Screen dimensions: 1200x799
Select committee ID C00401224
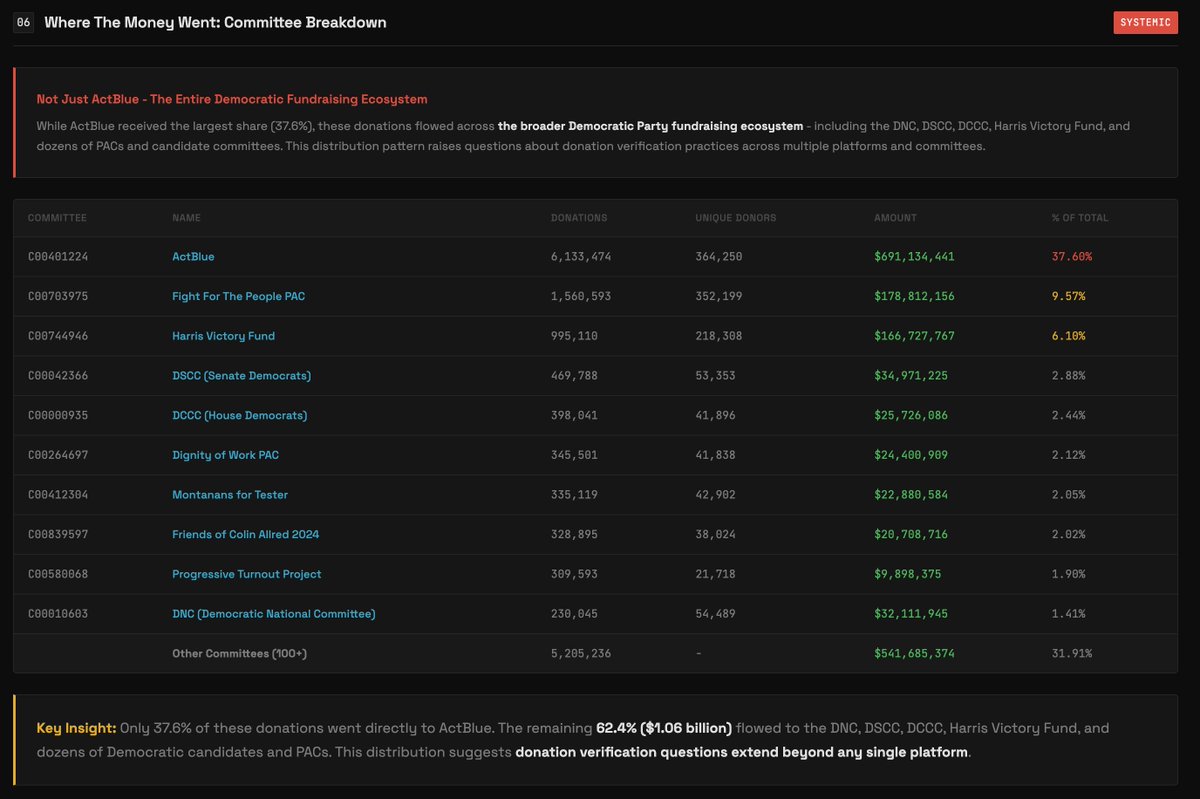tap(58, 257)
